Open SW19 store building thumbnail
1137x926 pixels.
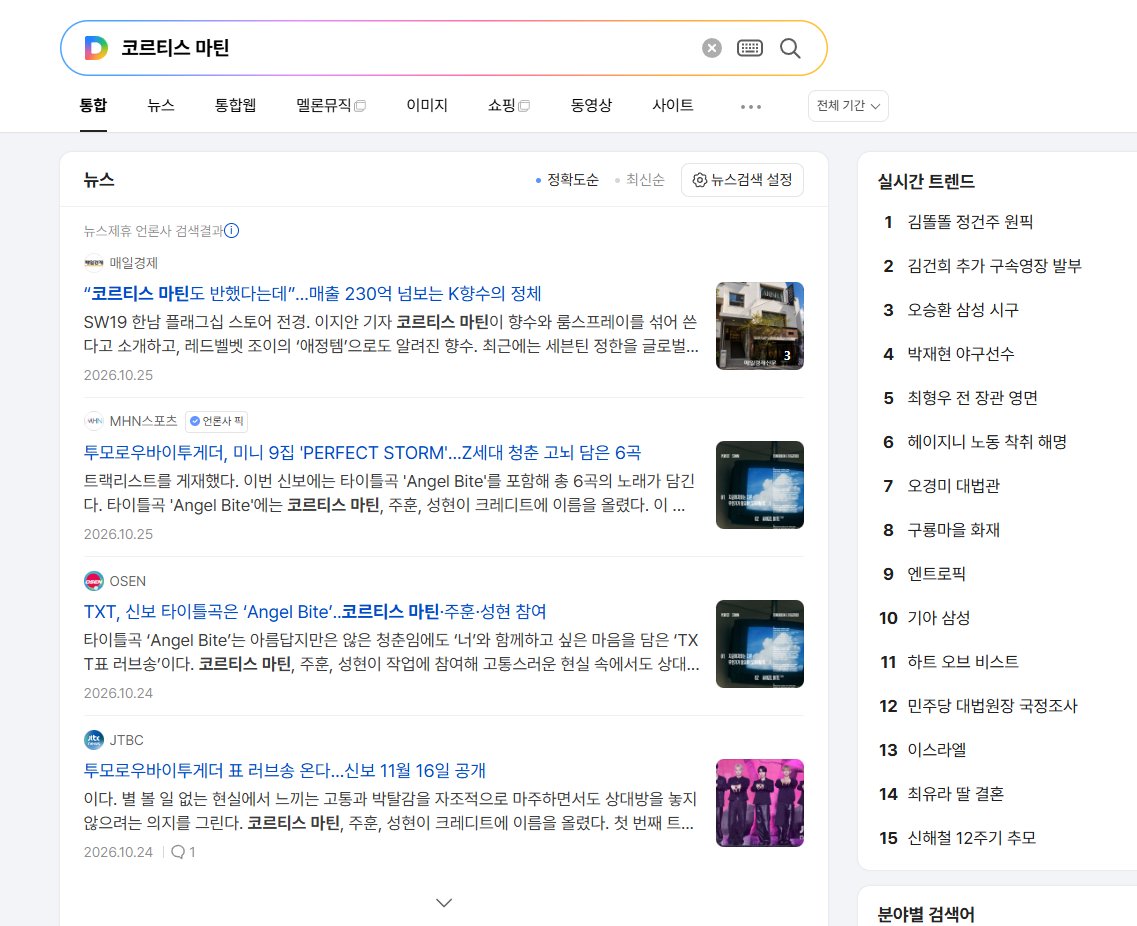pos(760,326)
